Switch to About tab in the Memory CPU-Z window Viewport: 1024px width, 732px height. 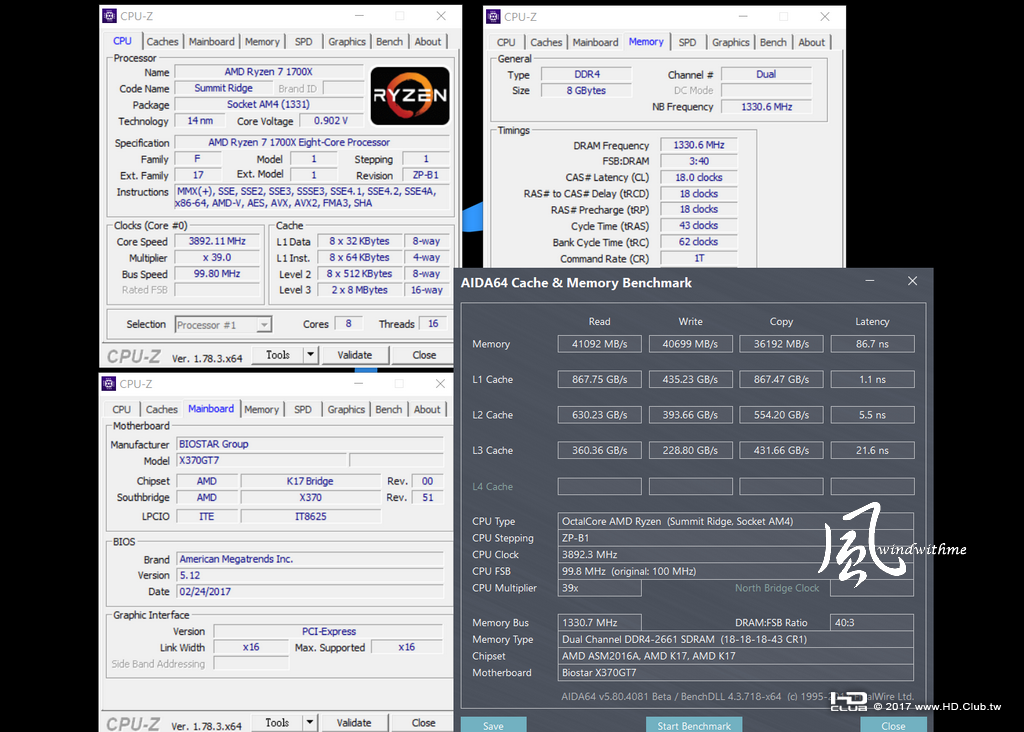point(812,42)
